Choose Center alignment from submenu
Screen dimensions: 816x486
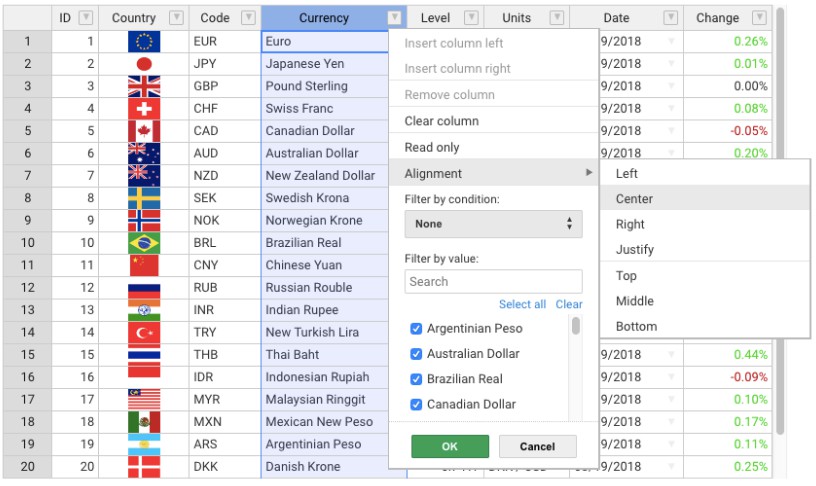[x=634, y=199]
